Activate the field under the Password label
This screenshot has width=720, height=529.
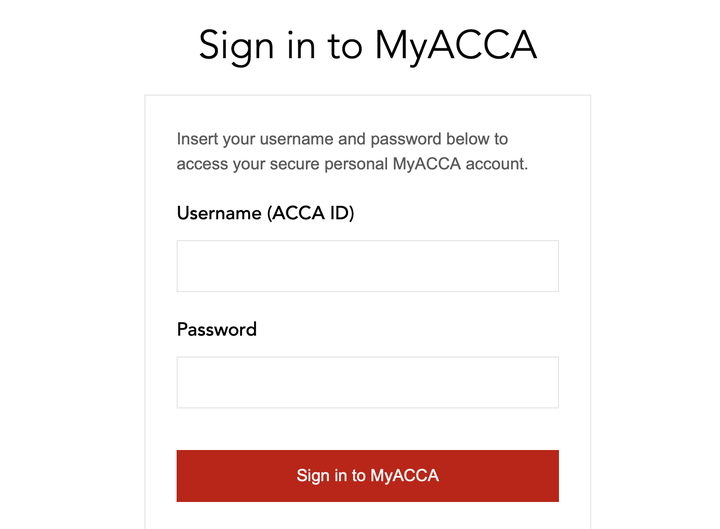pos(367,382)
